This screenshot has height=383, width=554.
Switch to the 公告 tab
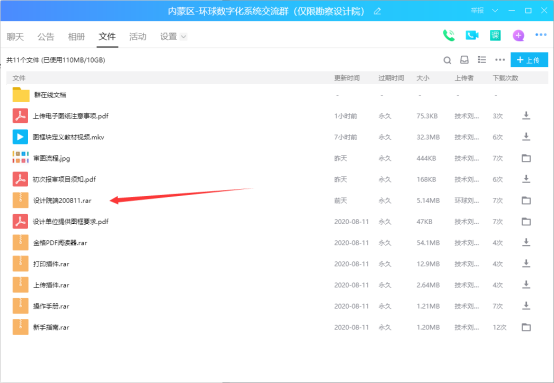click(x=46, y=36)
